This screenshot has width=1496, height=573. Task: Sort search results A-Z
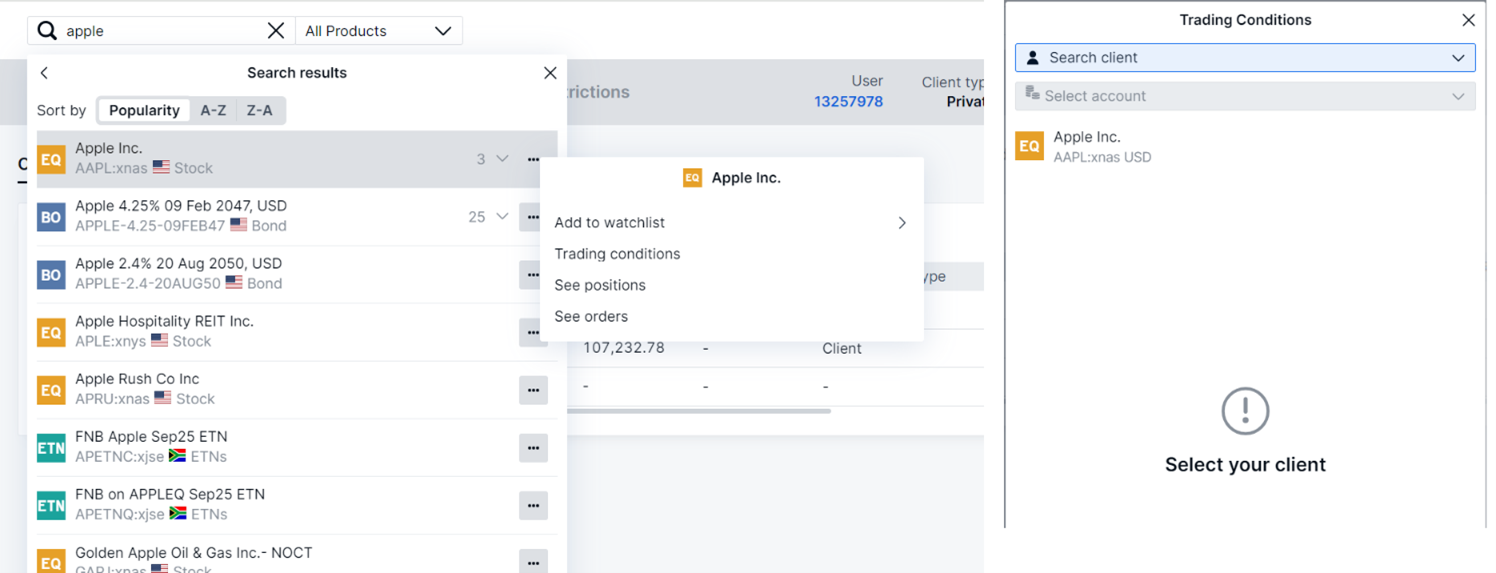click(x=213, y=110)
